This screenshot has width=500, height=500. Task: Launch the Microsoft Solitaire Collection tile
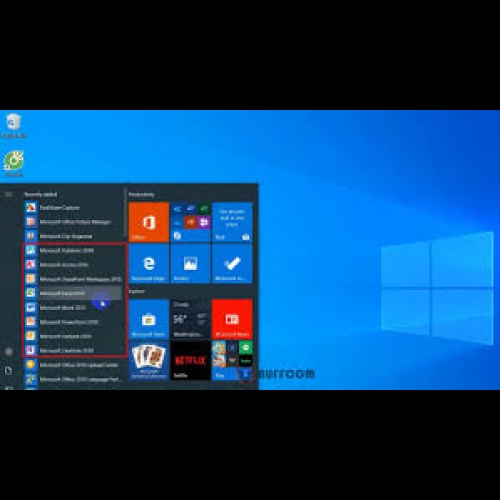coord(149,360)
